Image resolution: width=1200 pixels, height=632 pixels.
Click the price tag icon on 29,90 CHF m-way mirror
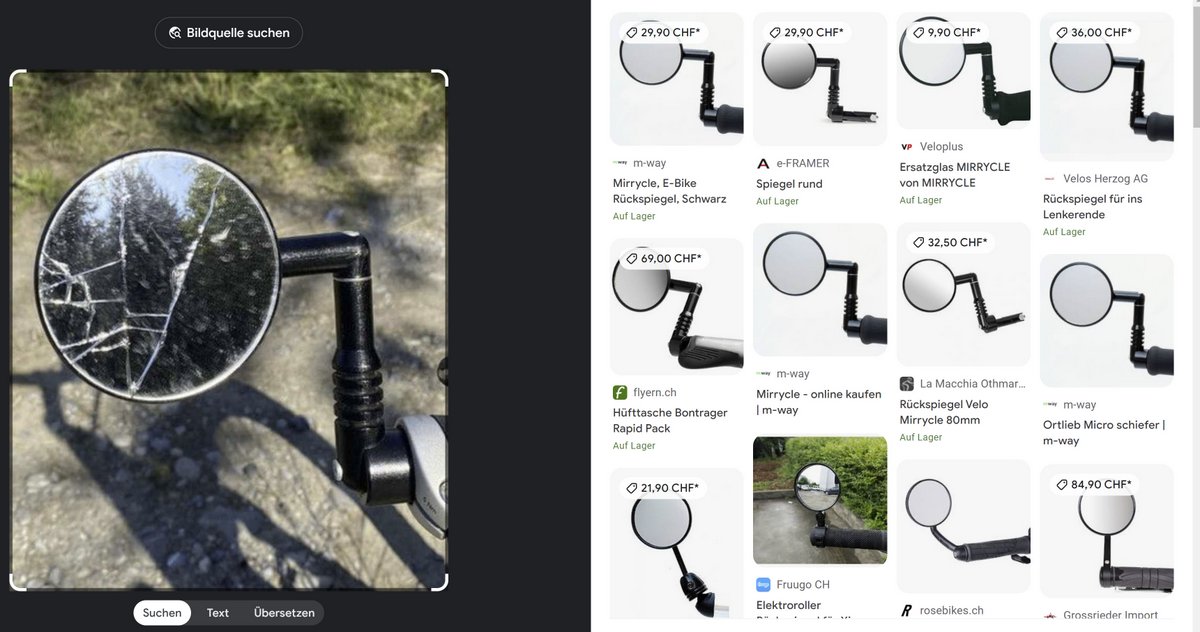632,33
